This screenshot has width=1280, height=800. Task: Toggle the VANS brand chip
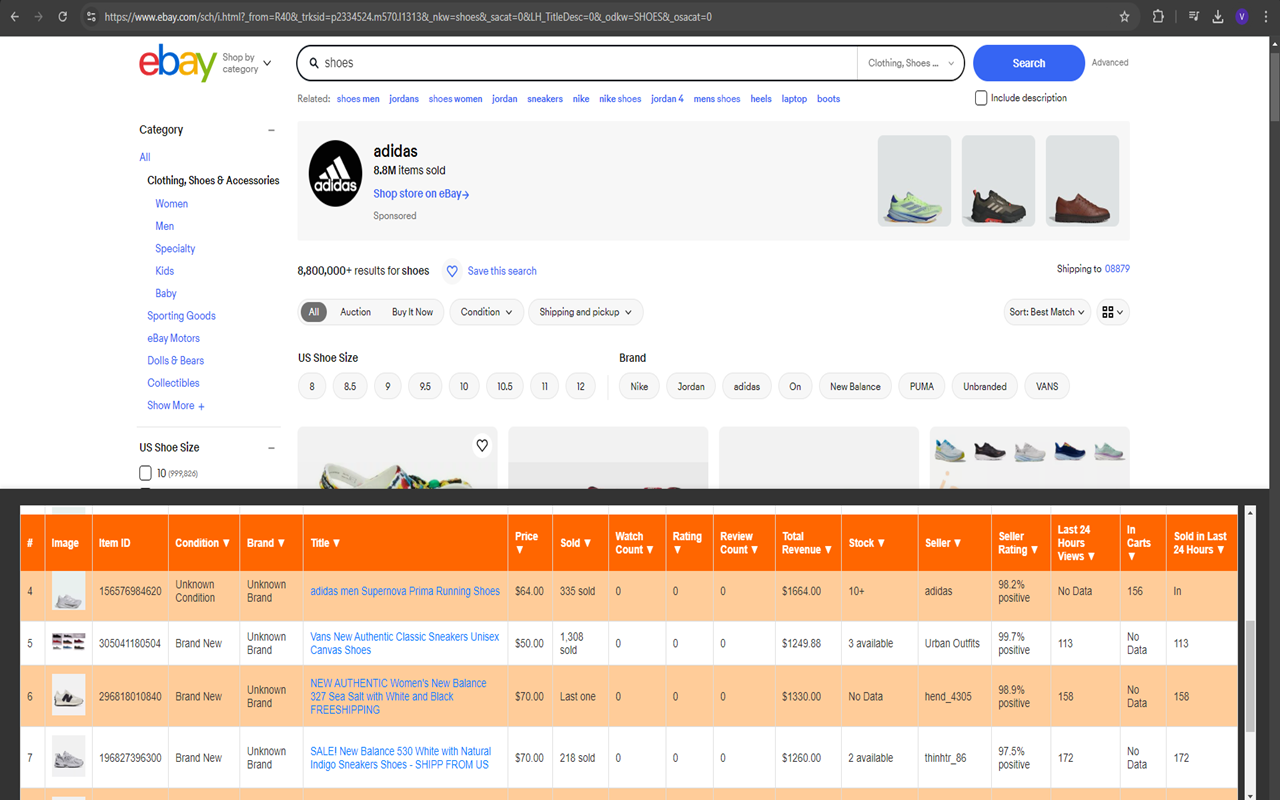point(1047,386)
